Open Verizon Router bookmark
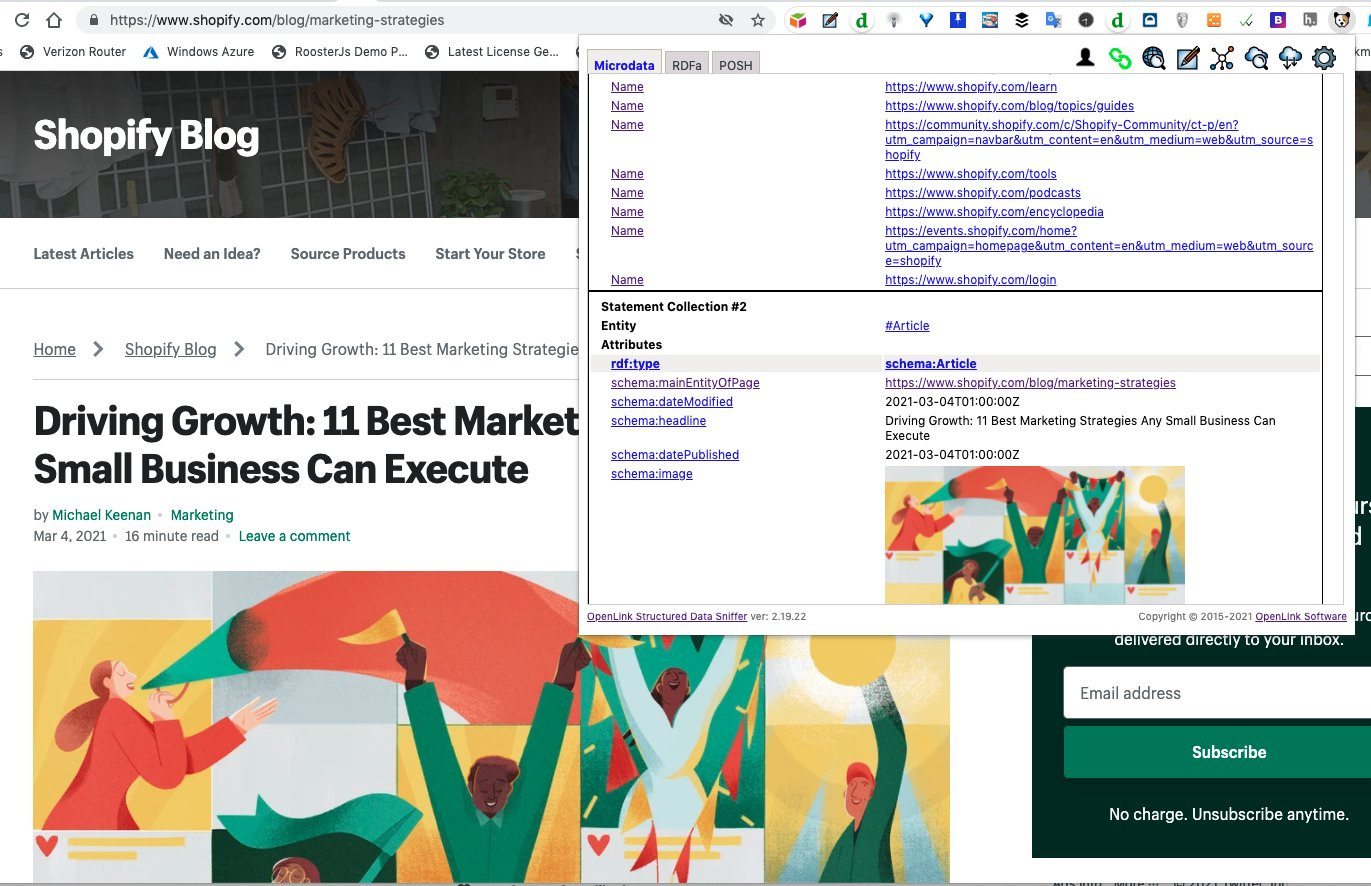Screen dimensions: 1371x886 coord(72,51)
